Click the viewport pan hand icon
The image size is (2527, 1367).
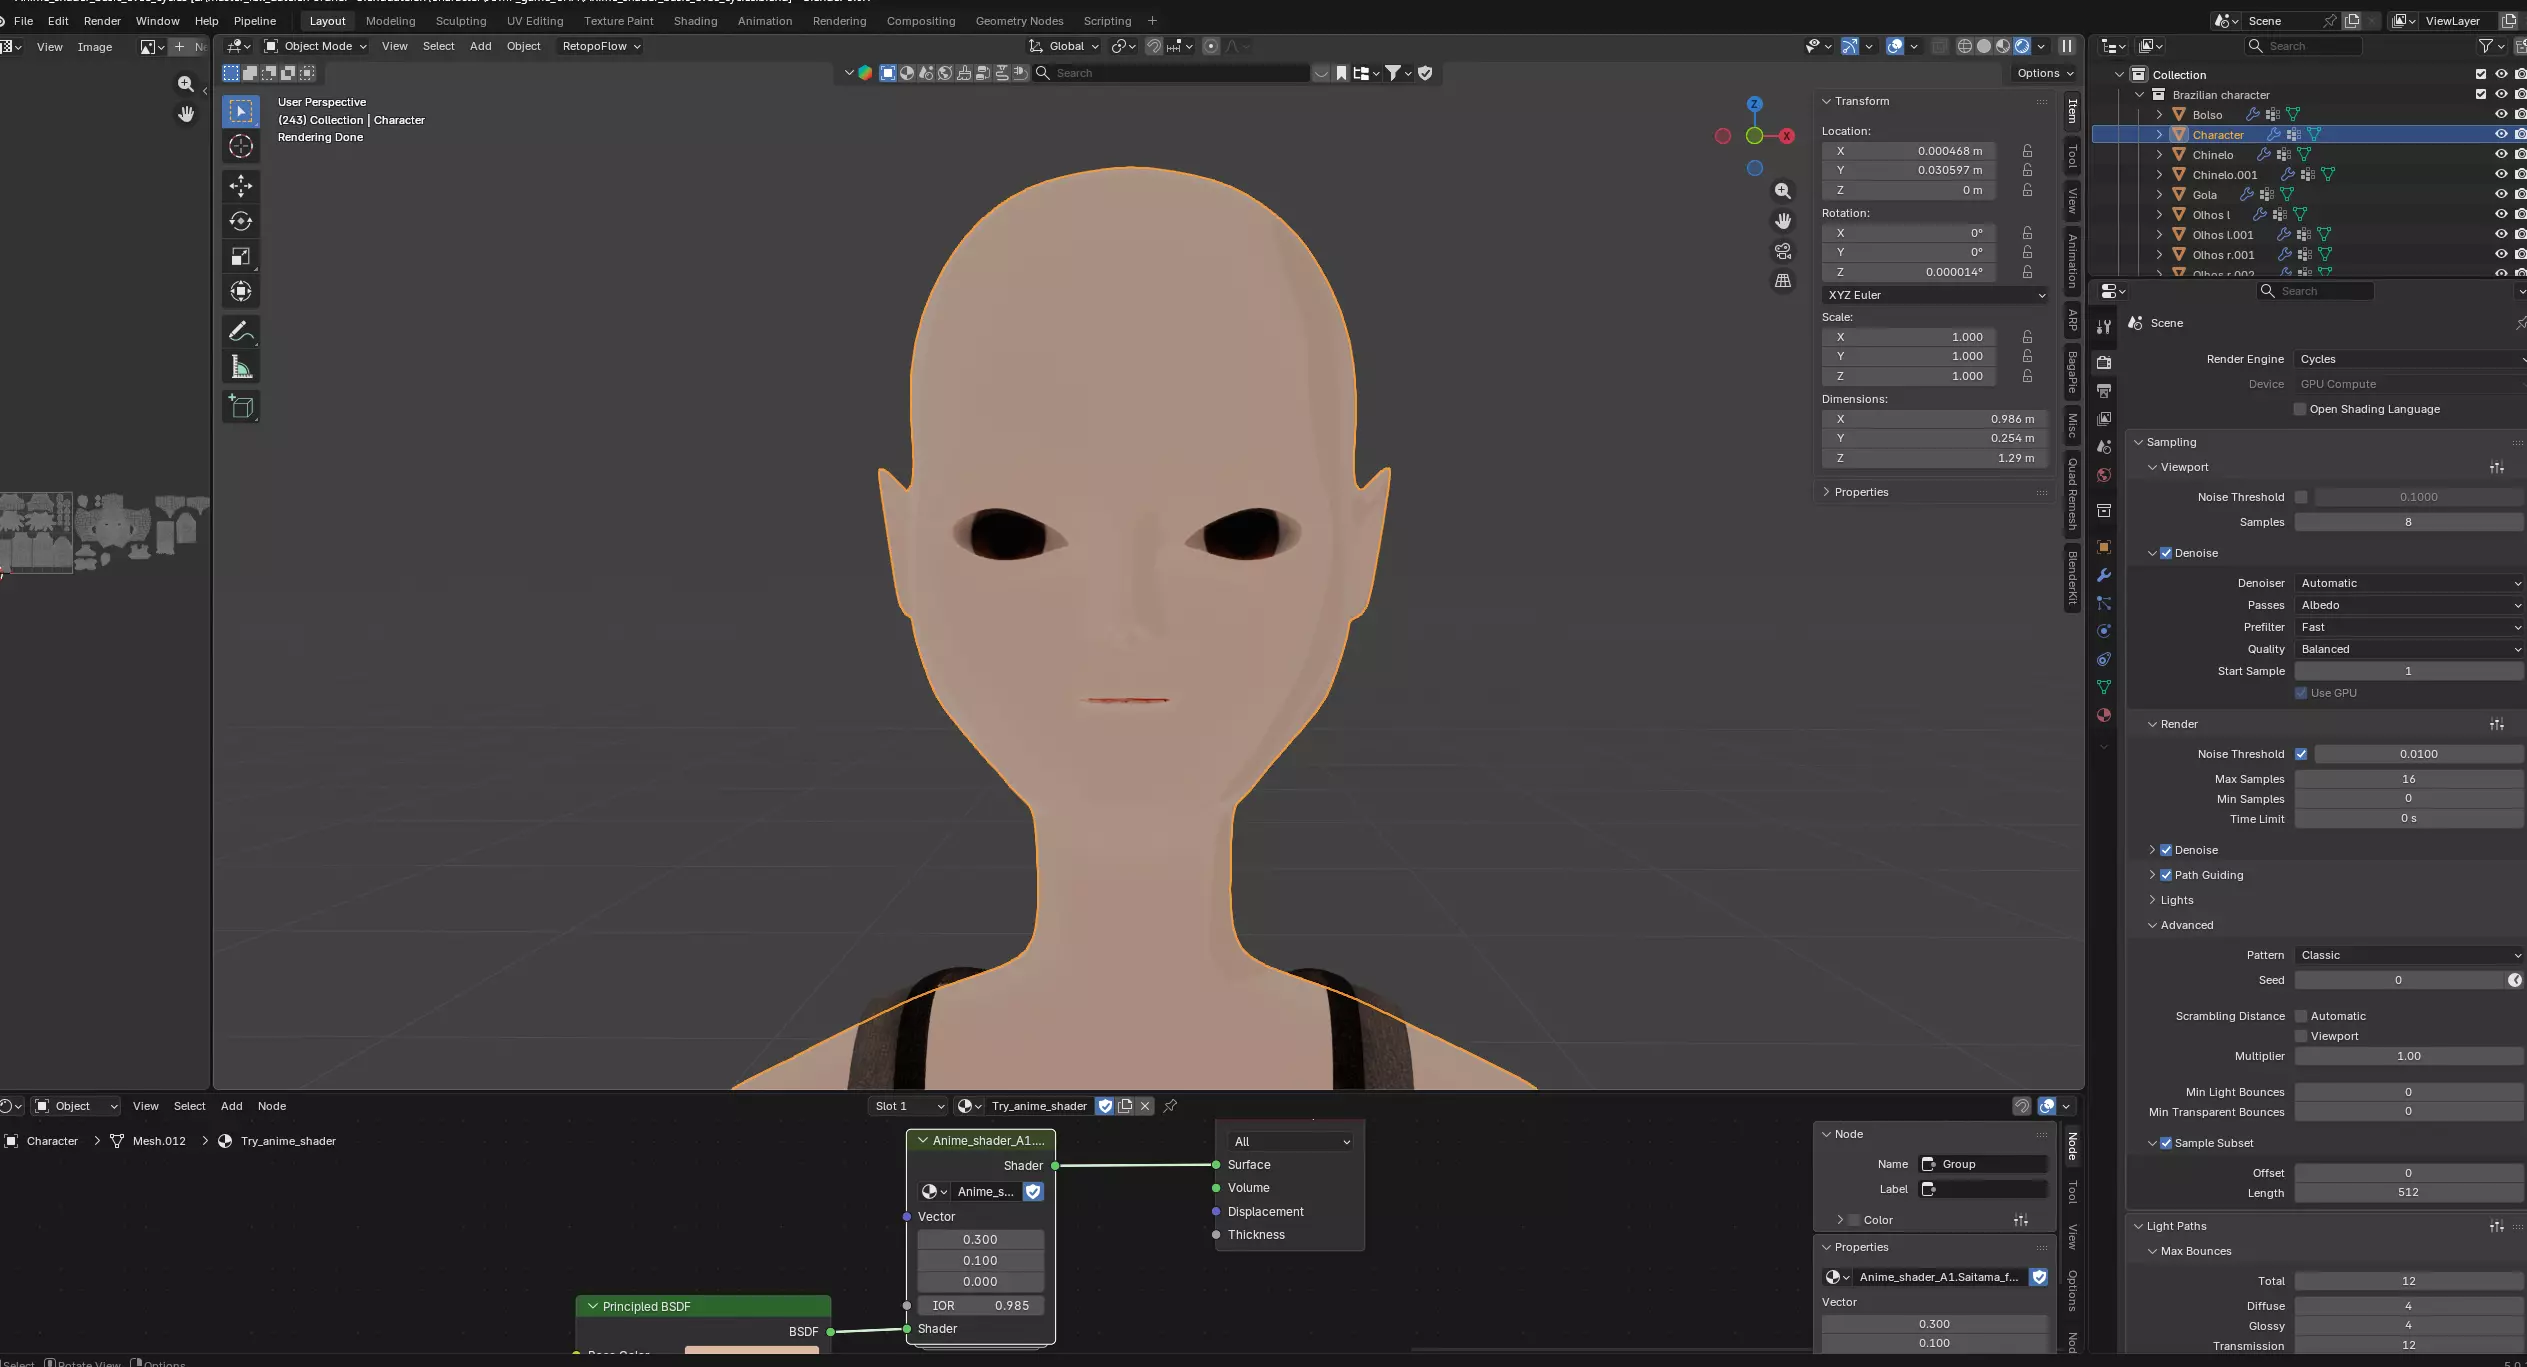[1783, 221]
